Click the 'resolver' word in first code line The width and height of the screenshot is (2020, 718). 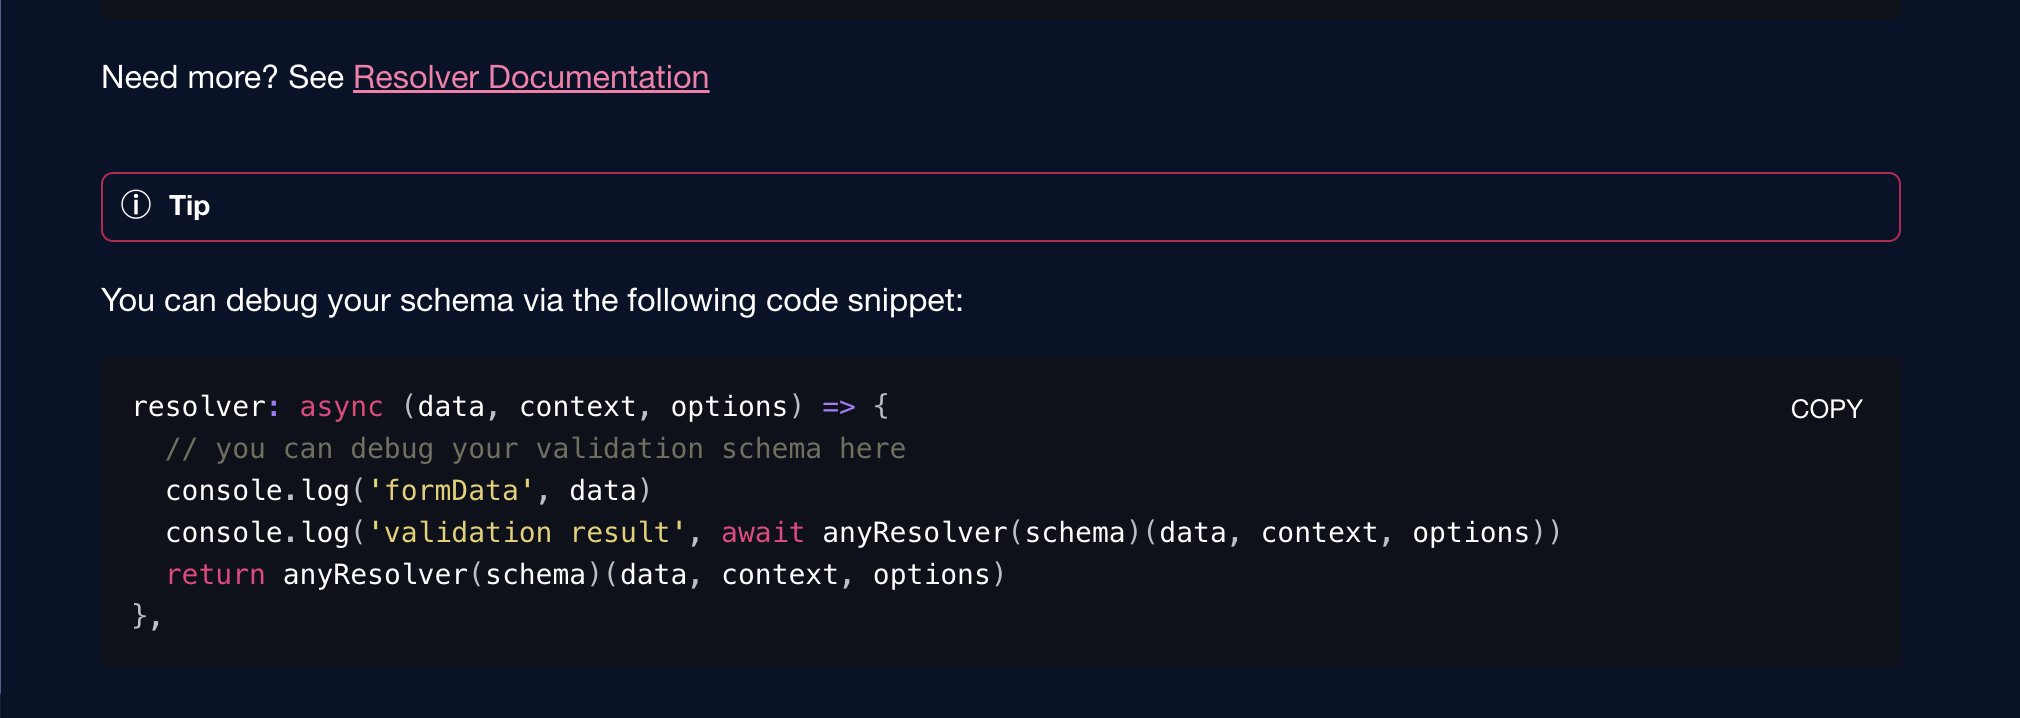point(198,407)
